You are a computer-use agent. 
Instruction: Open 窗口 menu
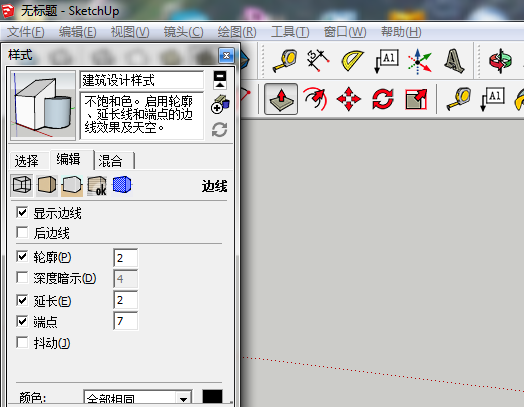(x=345, y=32)
